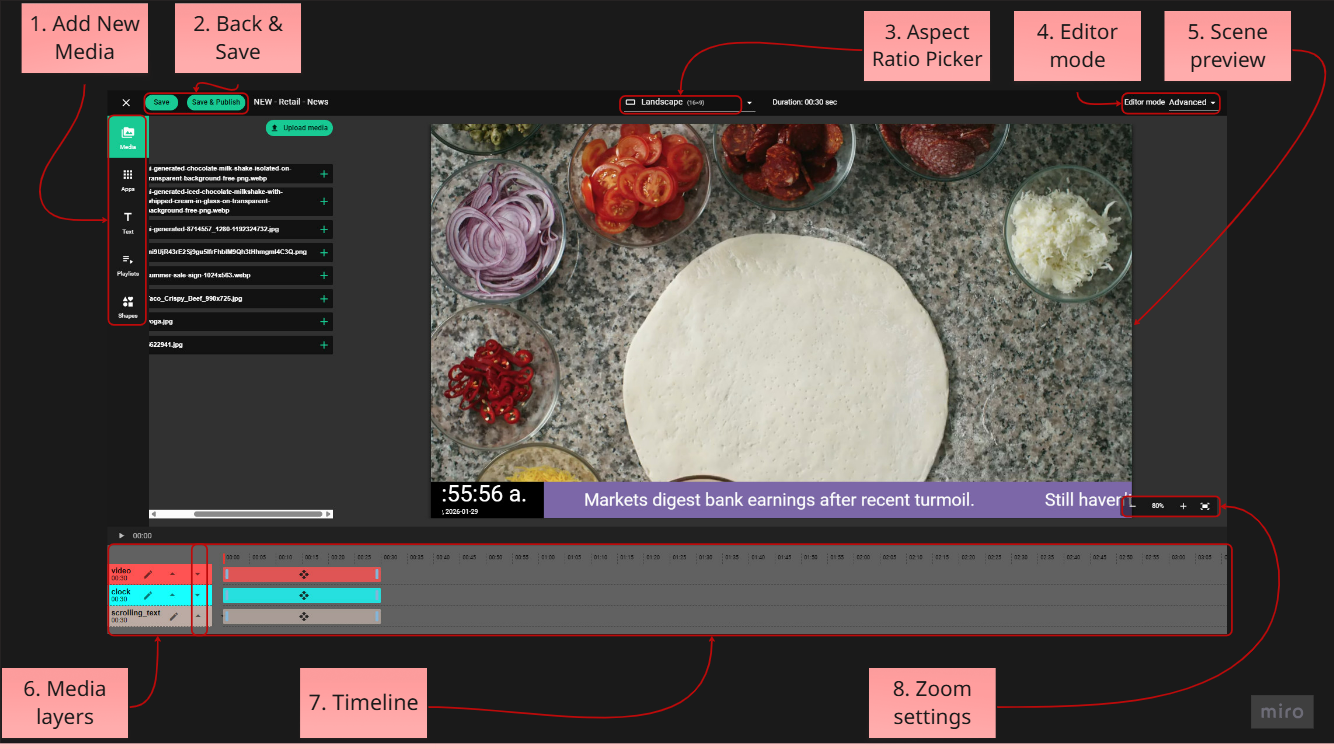This screenshot has height=749, width=1334.
Task: Add Taco_Crispy_Beef image using its plus button
Action: 323,298
